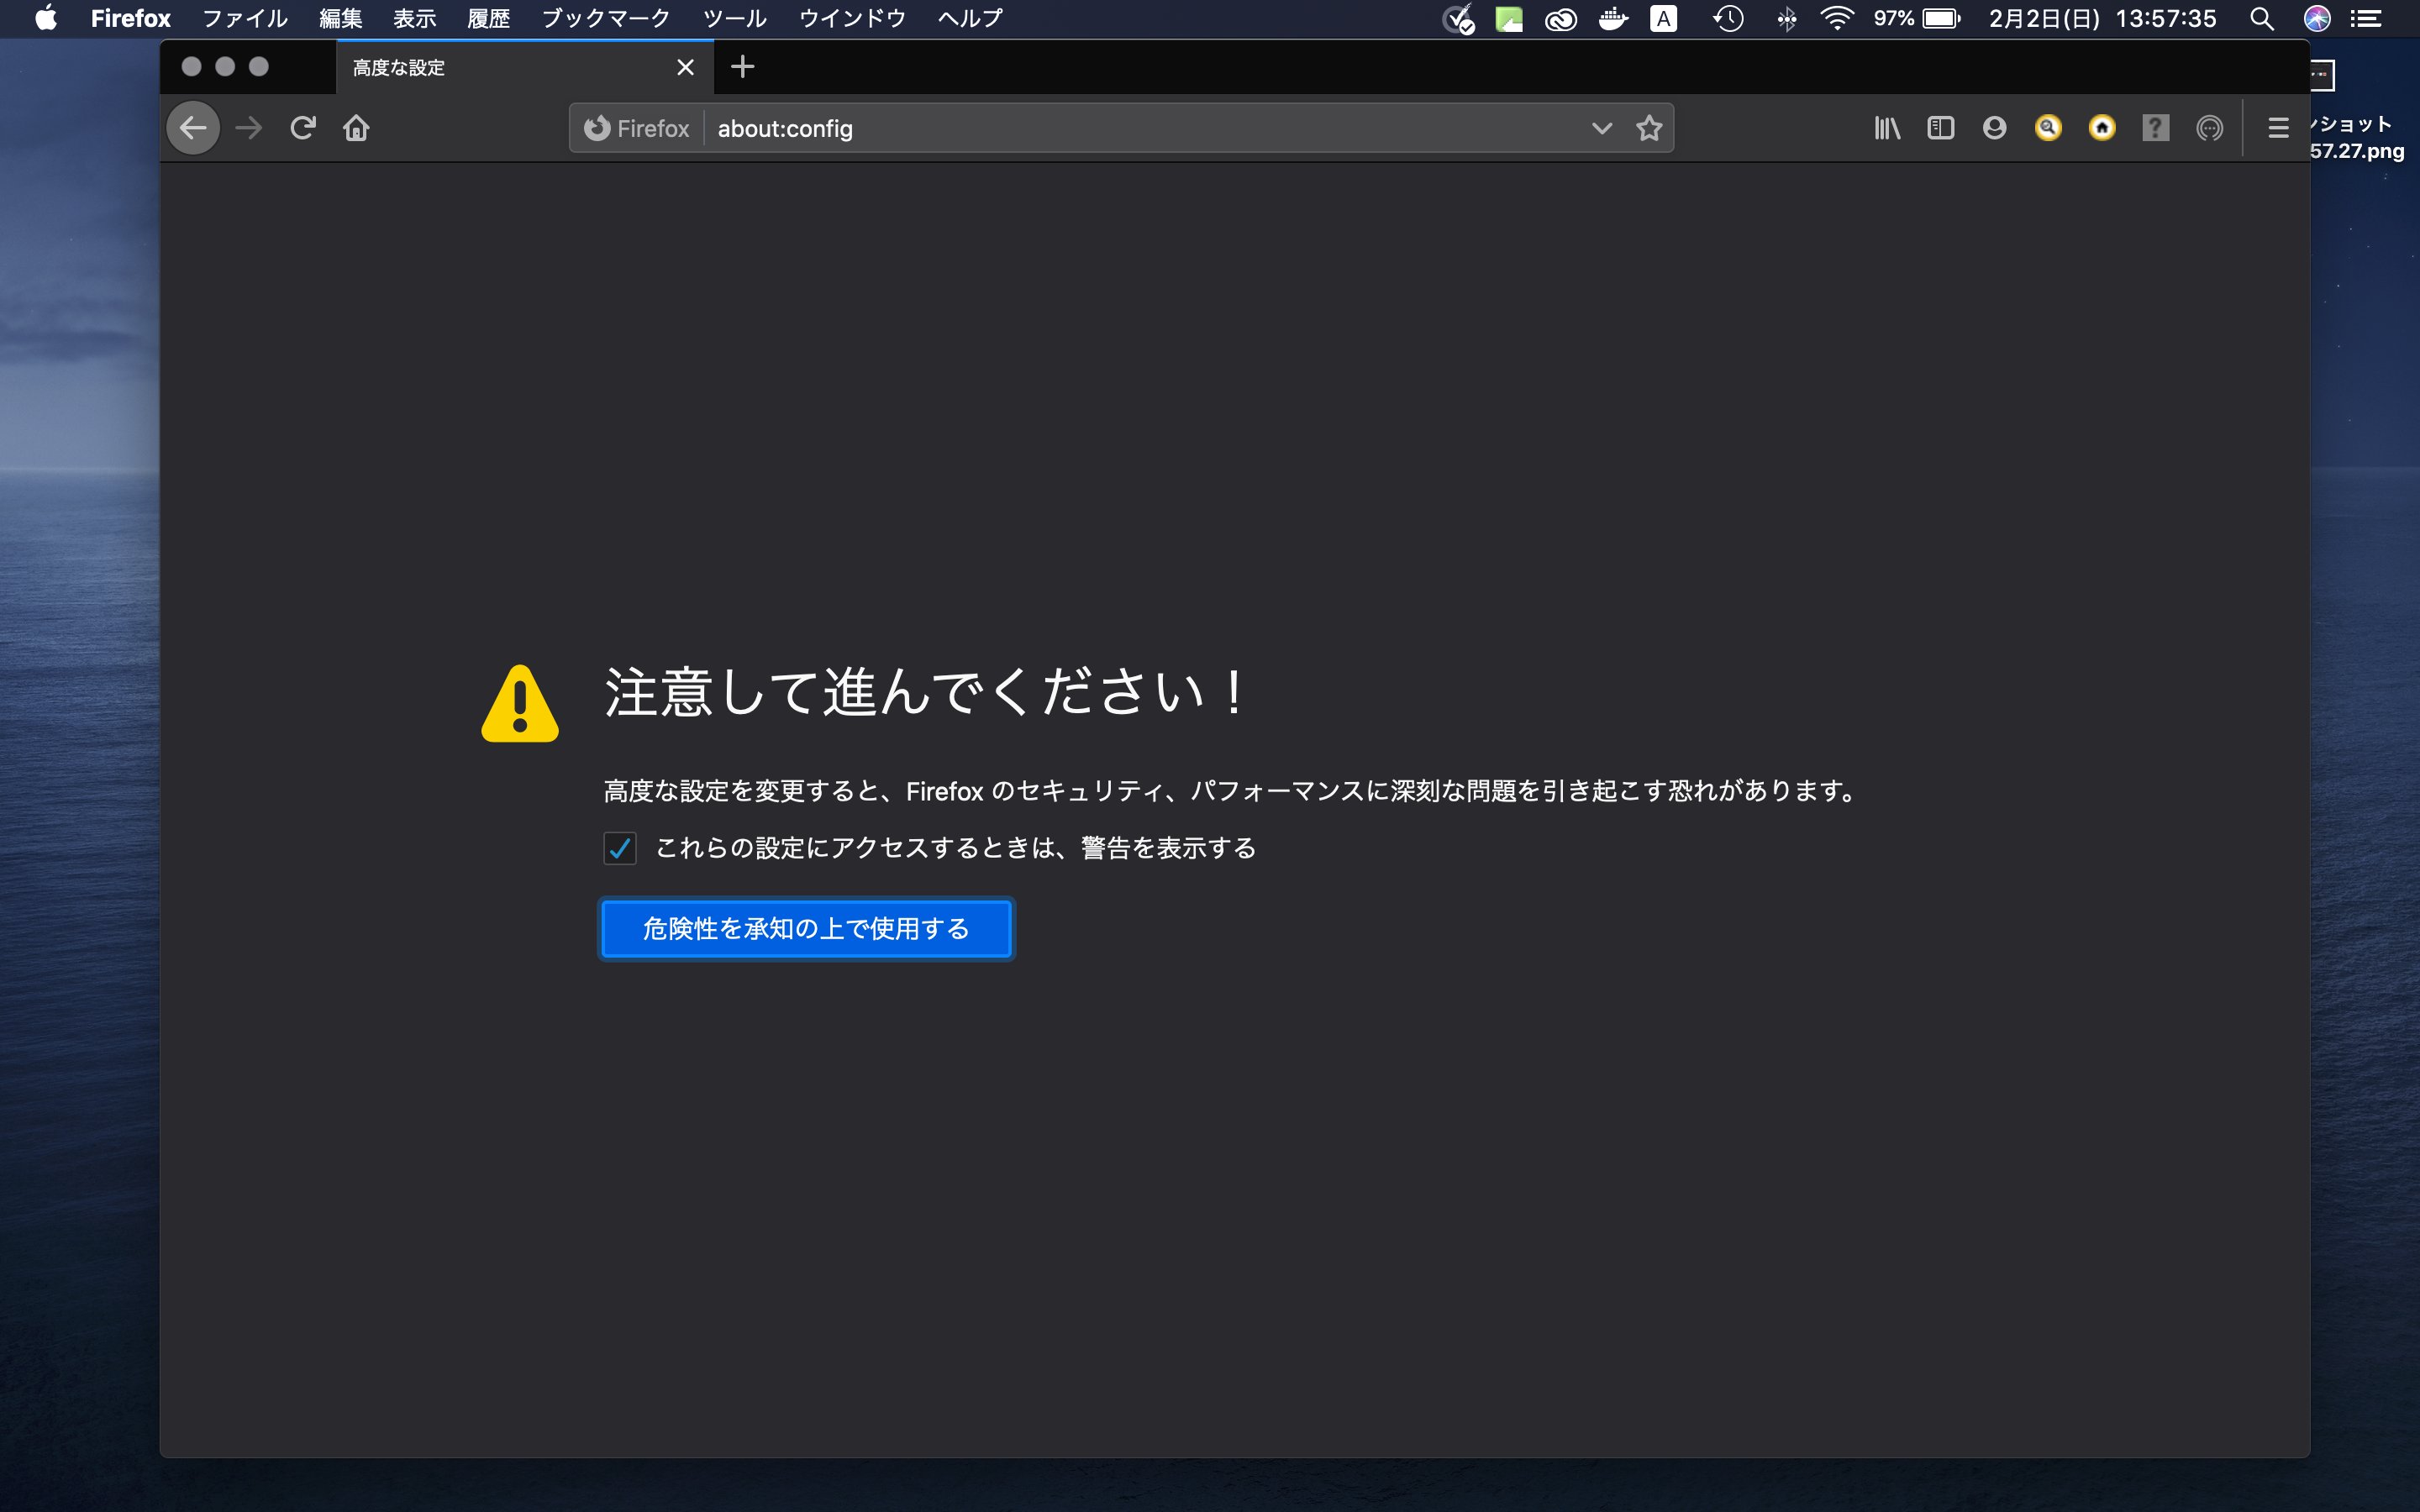Viewport: 2420px width, 1512px height.
Task: Click the input source A icon
Action: click(x=1663, y=18)
